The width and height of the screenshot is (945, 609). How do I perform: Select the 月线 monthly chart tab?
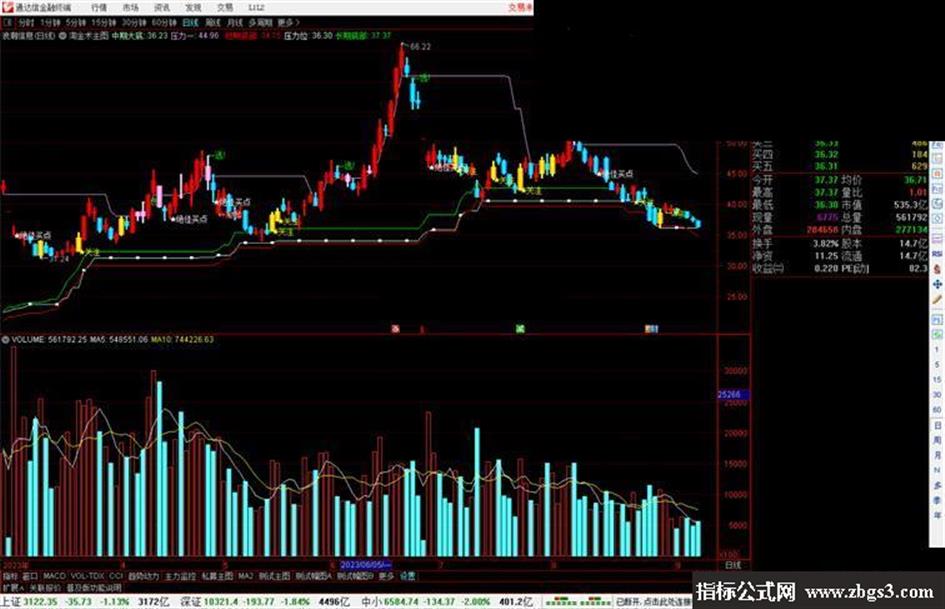point(234,23)
